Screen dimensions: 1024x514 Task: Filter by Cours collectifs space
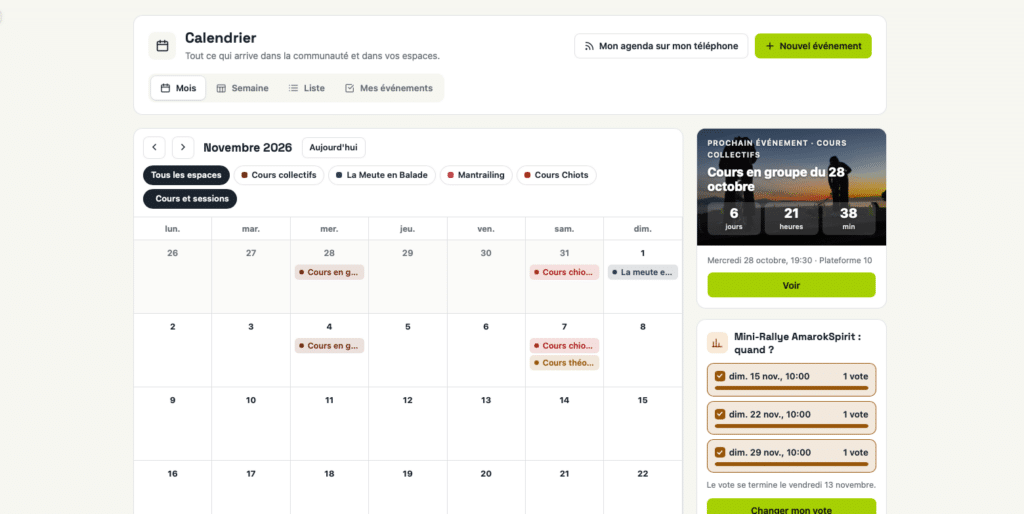[x=279, y=175]
